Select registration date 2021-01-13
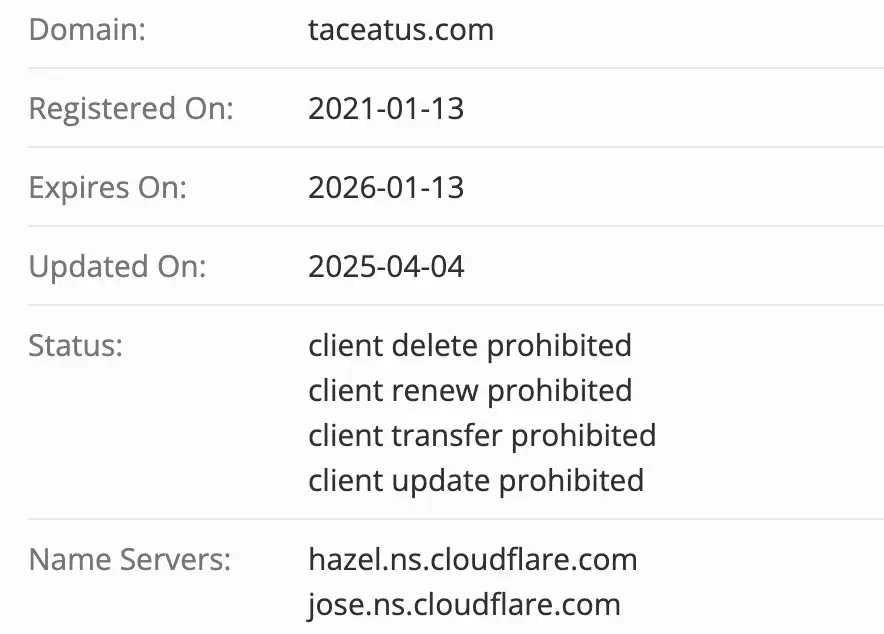 (386, 108)
